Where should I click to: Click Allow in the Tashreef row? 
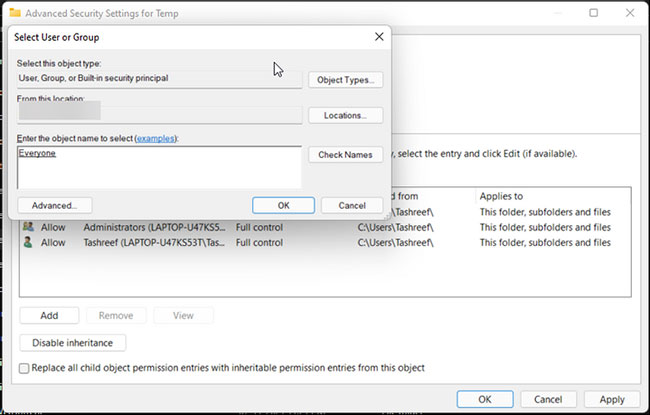53,243
